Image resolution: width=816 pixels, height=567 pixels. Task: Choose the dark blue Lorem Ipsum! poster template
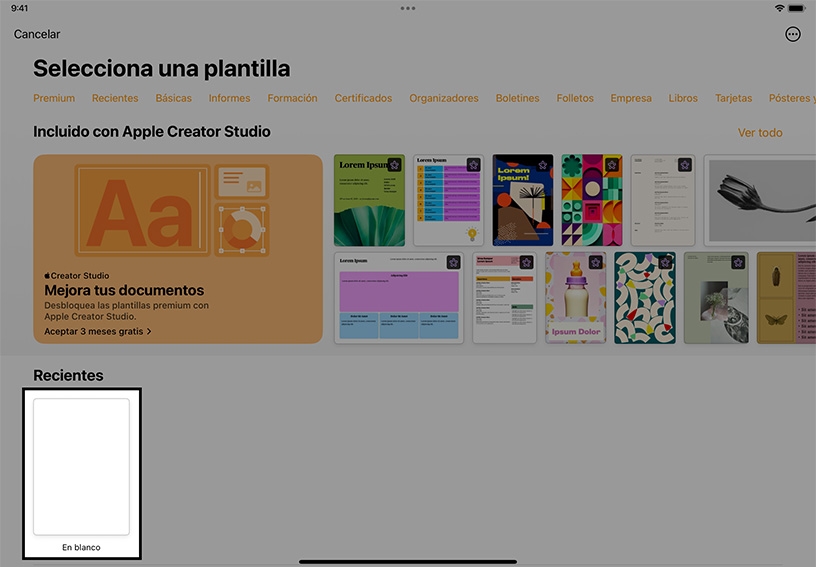[522, 200]
